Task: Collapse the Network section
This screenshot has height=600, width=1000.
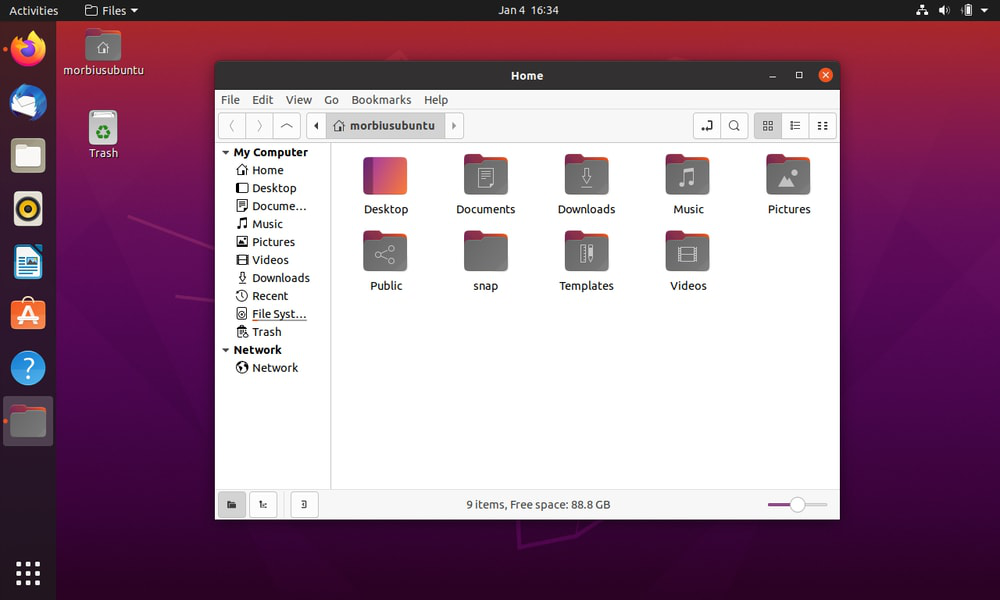Action: pos(226,350)
